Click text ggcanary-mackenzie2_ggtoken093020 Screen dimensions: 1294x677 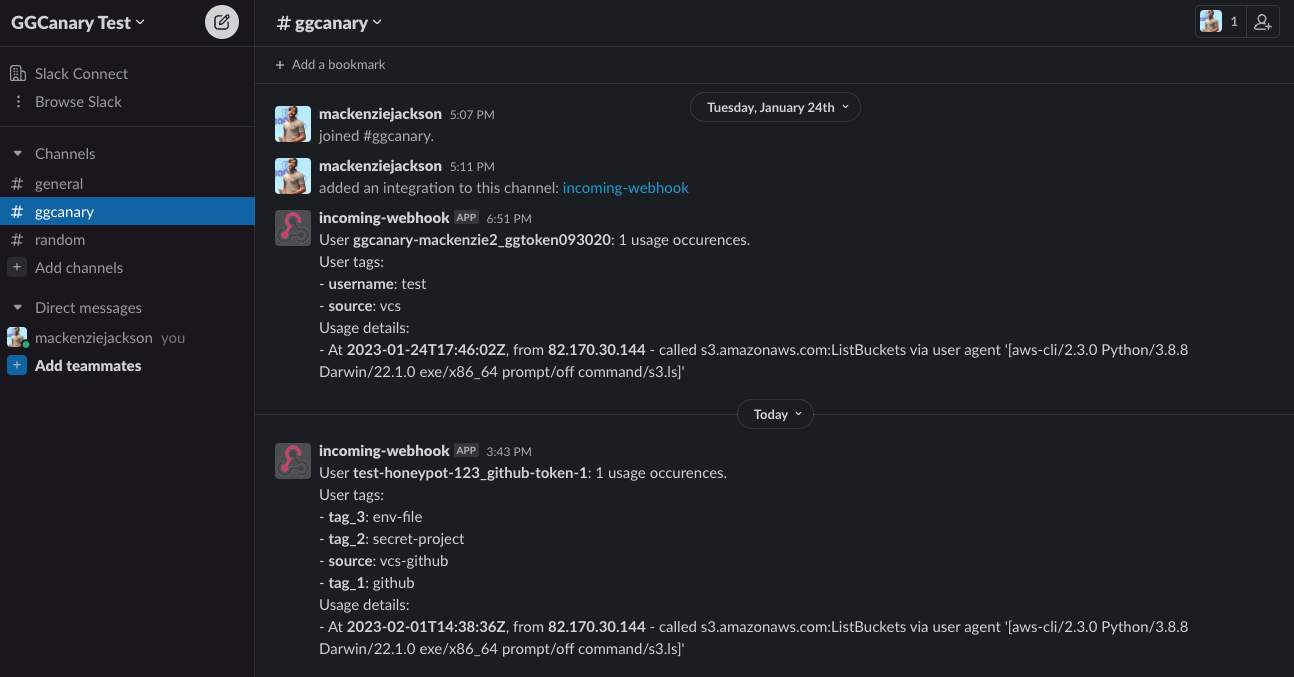coord(482,240)
